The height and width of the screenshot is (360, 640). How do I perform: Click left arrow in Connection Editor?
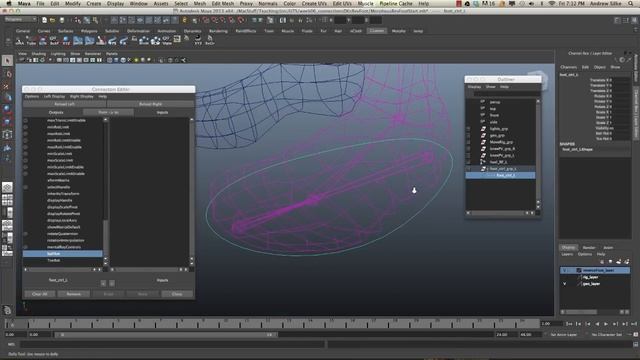(x=103, y=283)
